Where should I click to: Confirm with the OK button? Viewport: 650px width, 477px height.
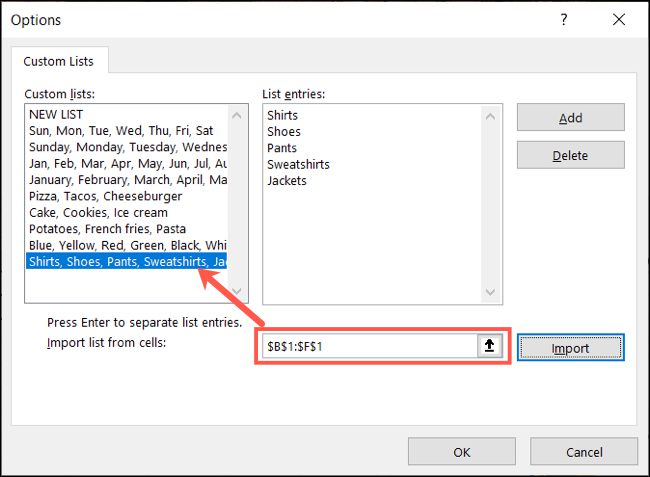tap(461, 451)
